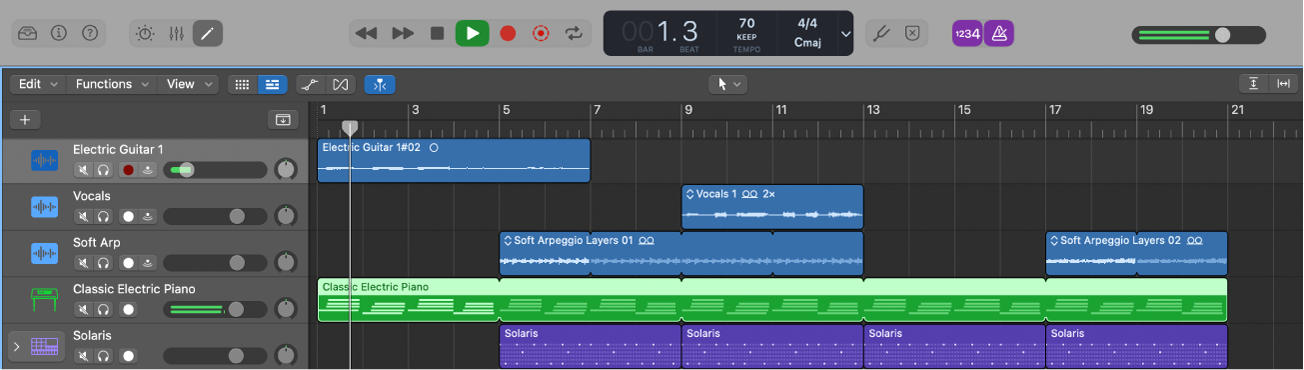Select the Electric Guitar 1#02 region

(x=454, y=160)
